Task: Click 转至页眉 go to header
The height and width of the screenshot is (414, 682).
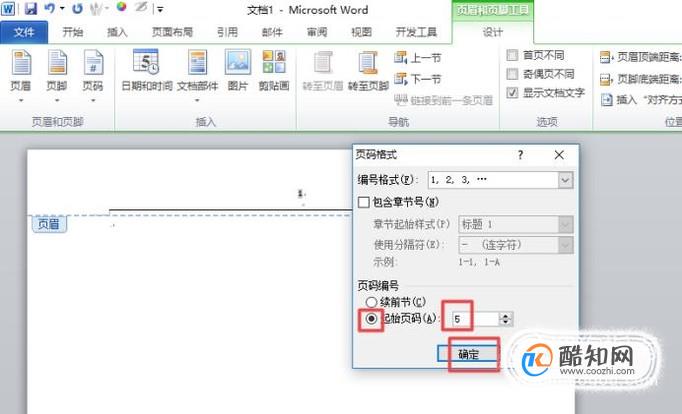Action: 323,71
